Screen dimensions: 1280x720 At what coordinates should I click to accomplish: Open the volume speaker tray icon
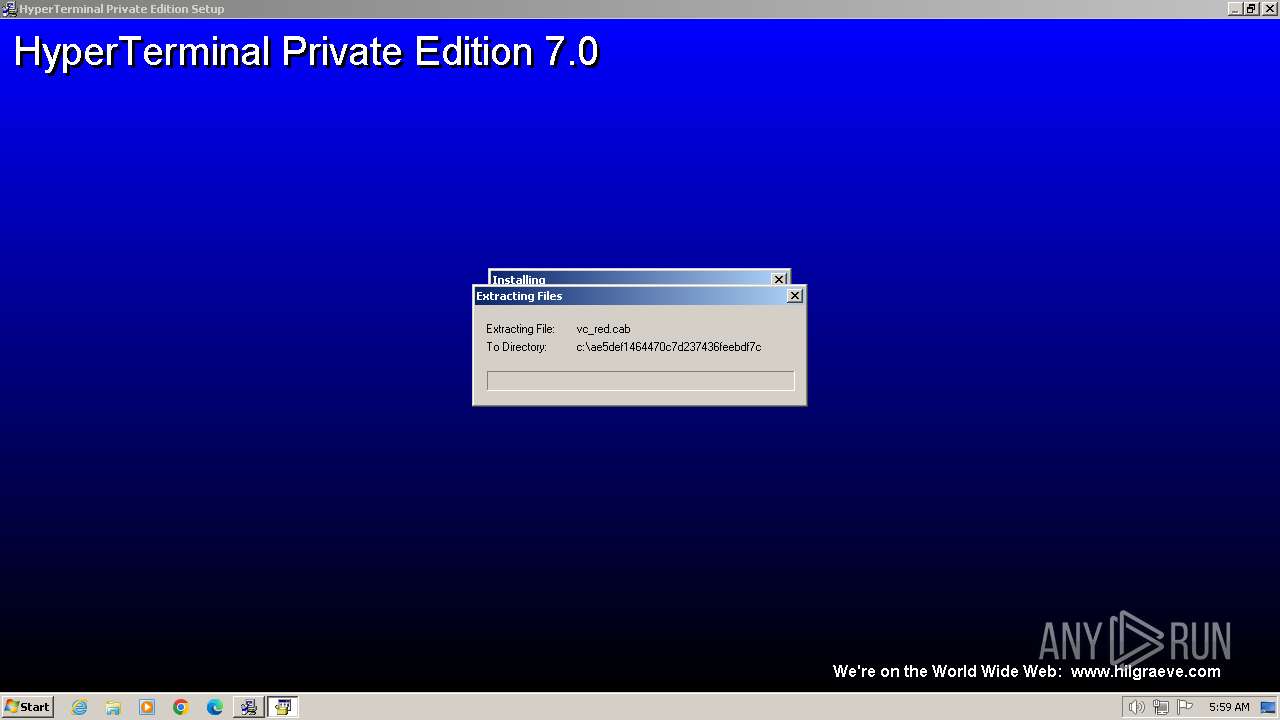coord(1137,707)
